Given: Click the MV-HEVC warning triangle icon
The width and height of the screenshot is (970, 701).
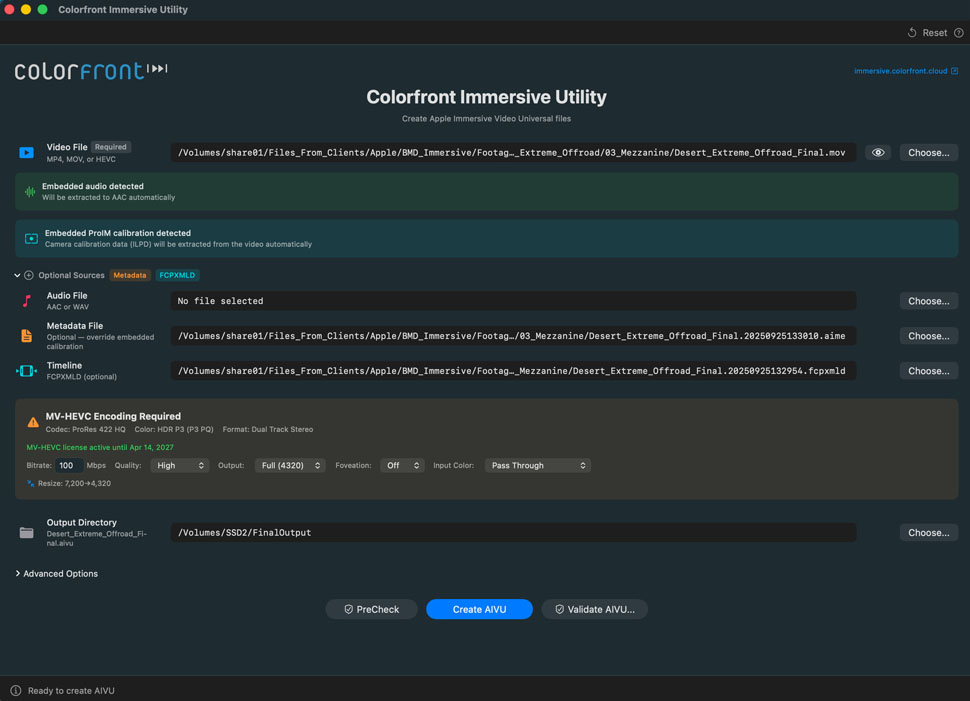Looking at the screenshot, I should tap(33, 422).
